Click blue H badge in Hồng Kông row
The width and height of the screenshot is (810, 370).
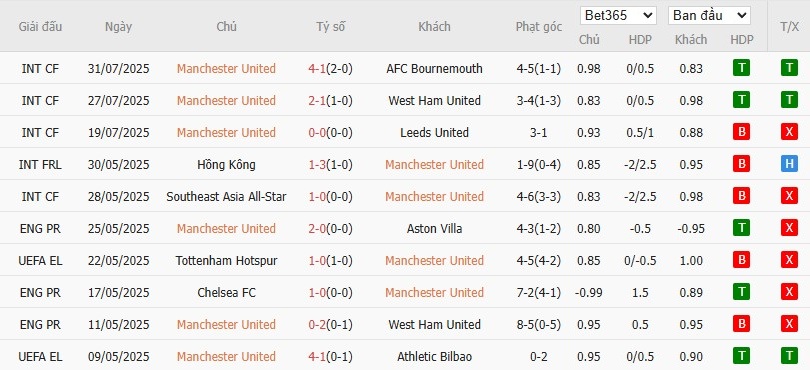pos(789,164)
